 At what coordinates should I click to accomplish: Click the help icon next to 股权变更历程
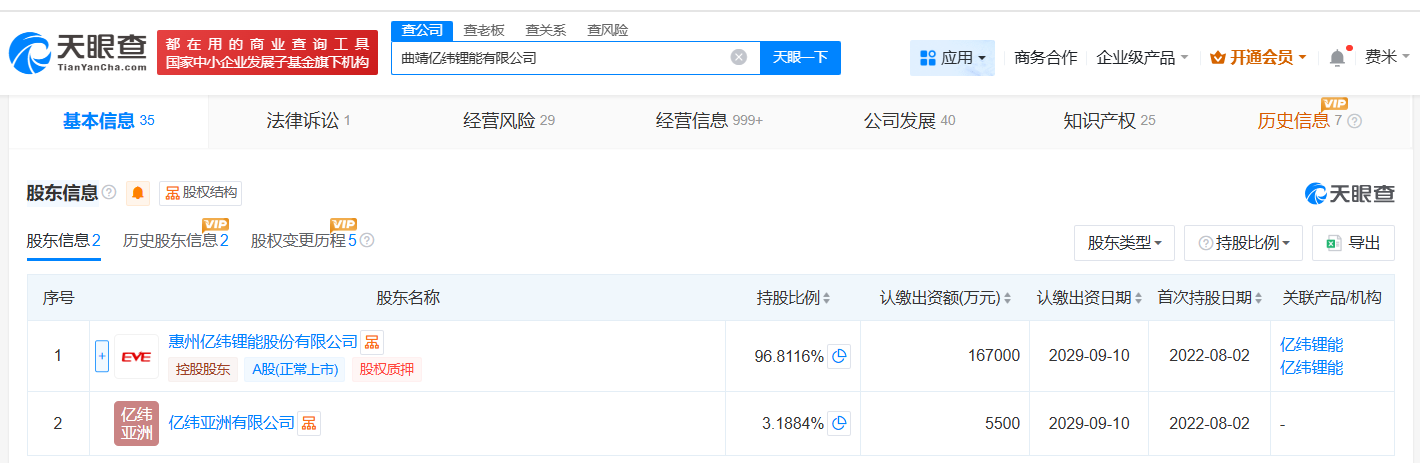367,240
